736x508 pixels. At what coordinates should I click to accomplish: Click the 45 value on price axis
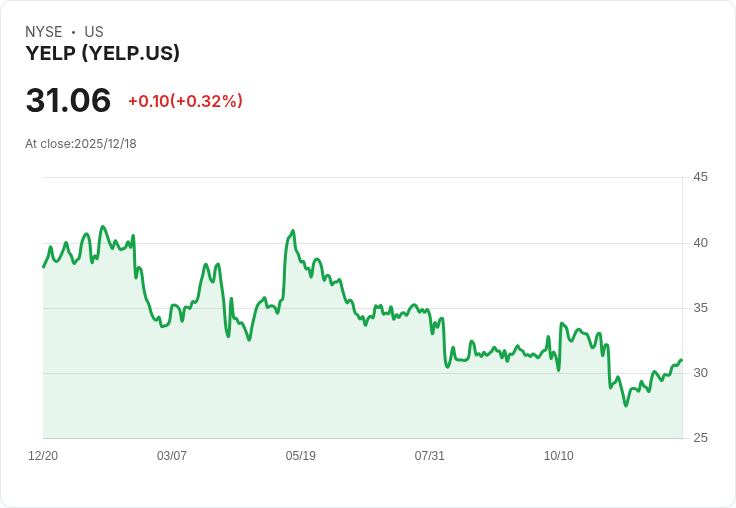(701, 177)
